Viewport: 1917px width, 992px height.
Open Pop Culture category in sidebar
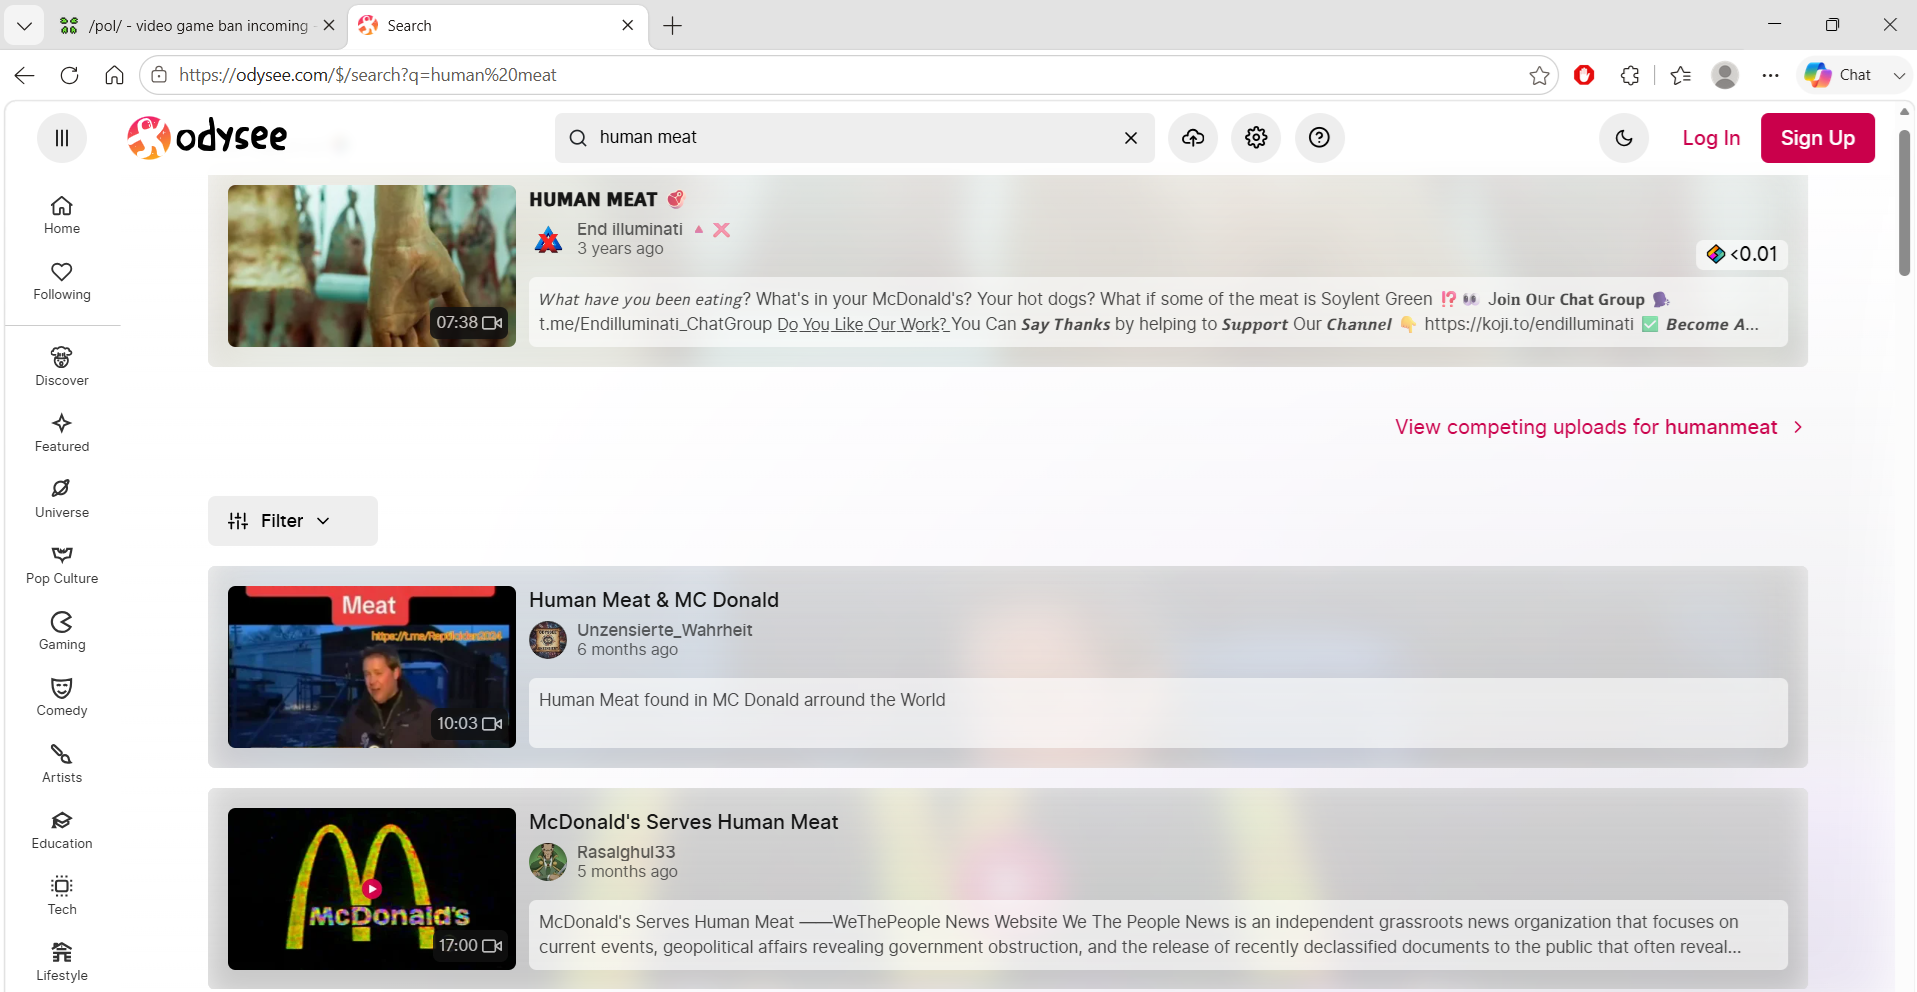62,565
